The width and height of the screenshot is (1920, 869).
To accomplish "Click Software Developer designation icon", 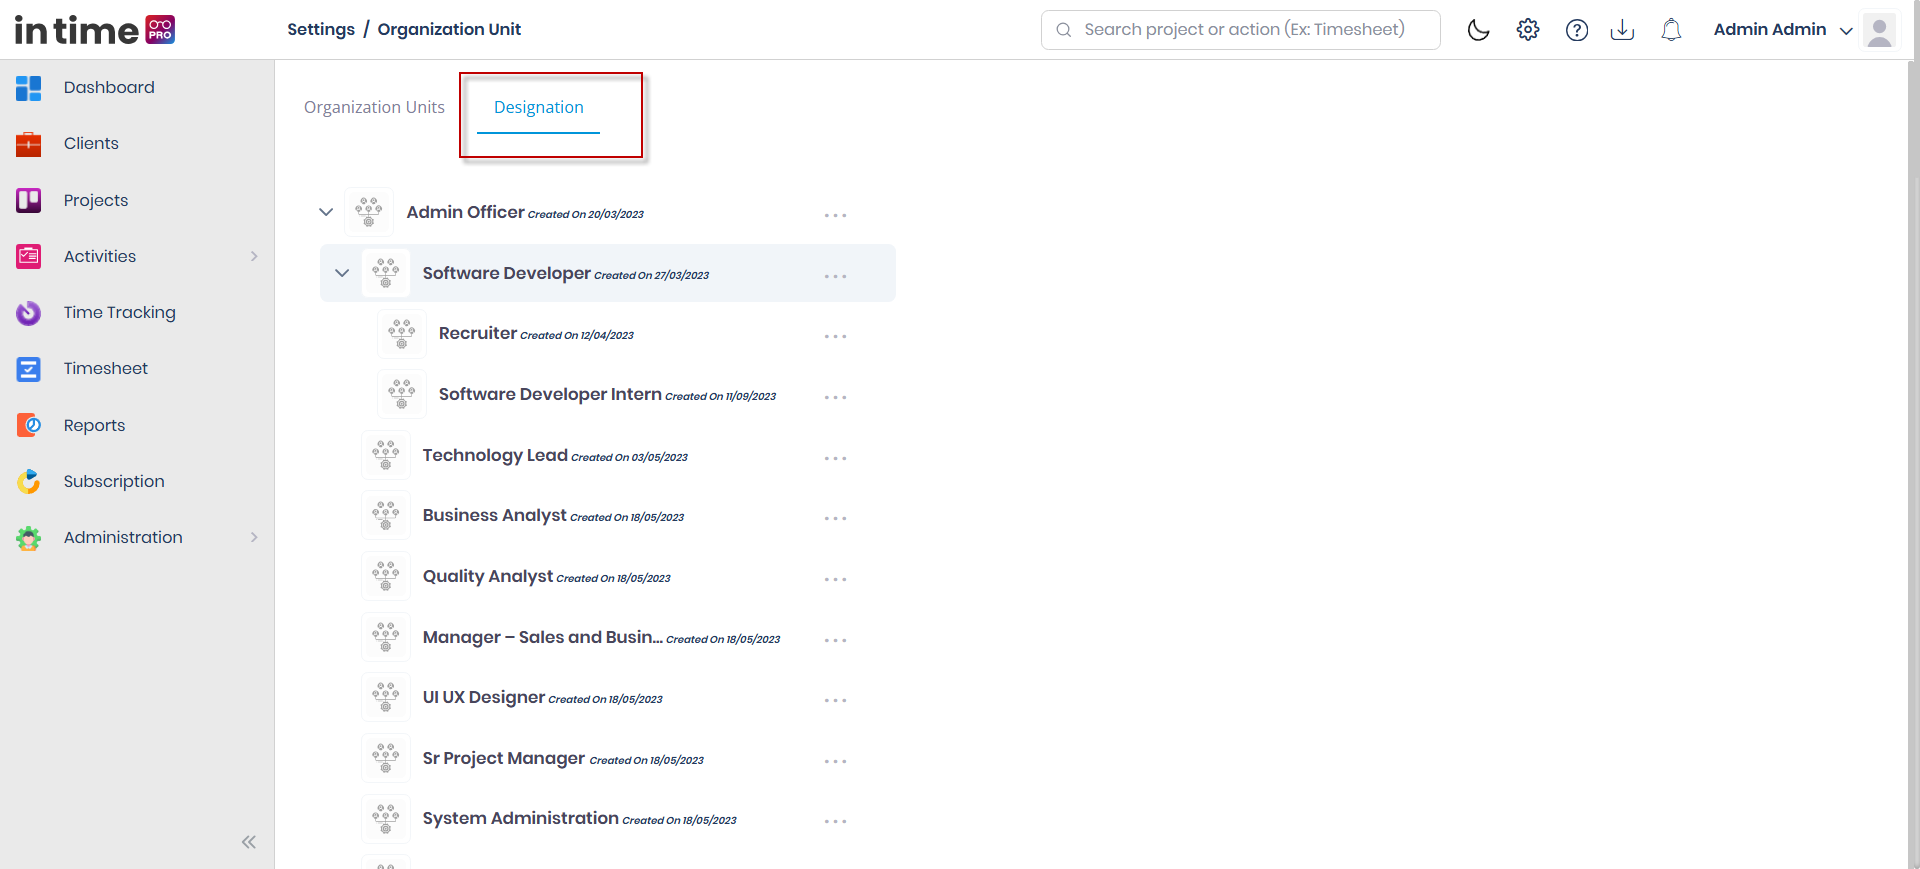I will pyautogui.click(x=386, y=273).
